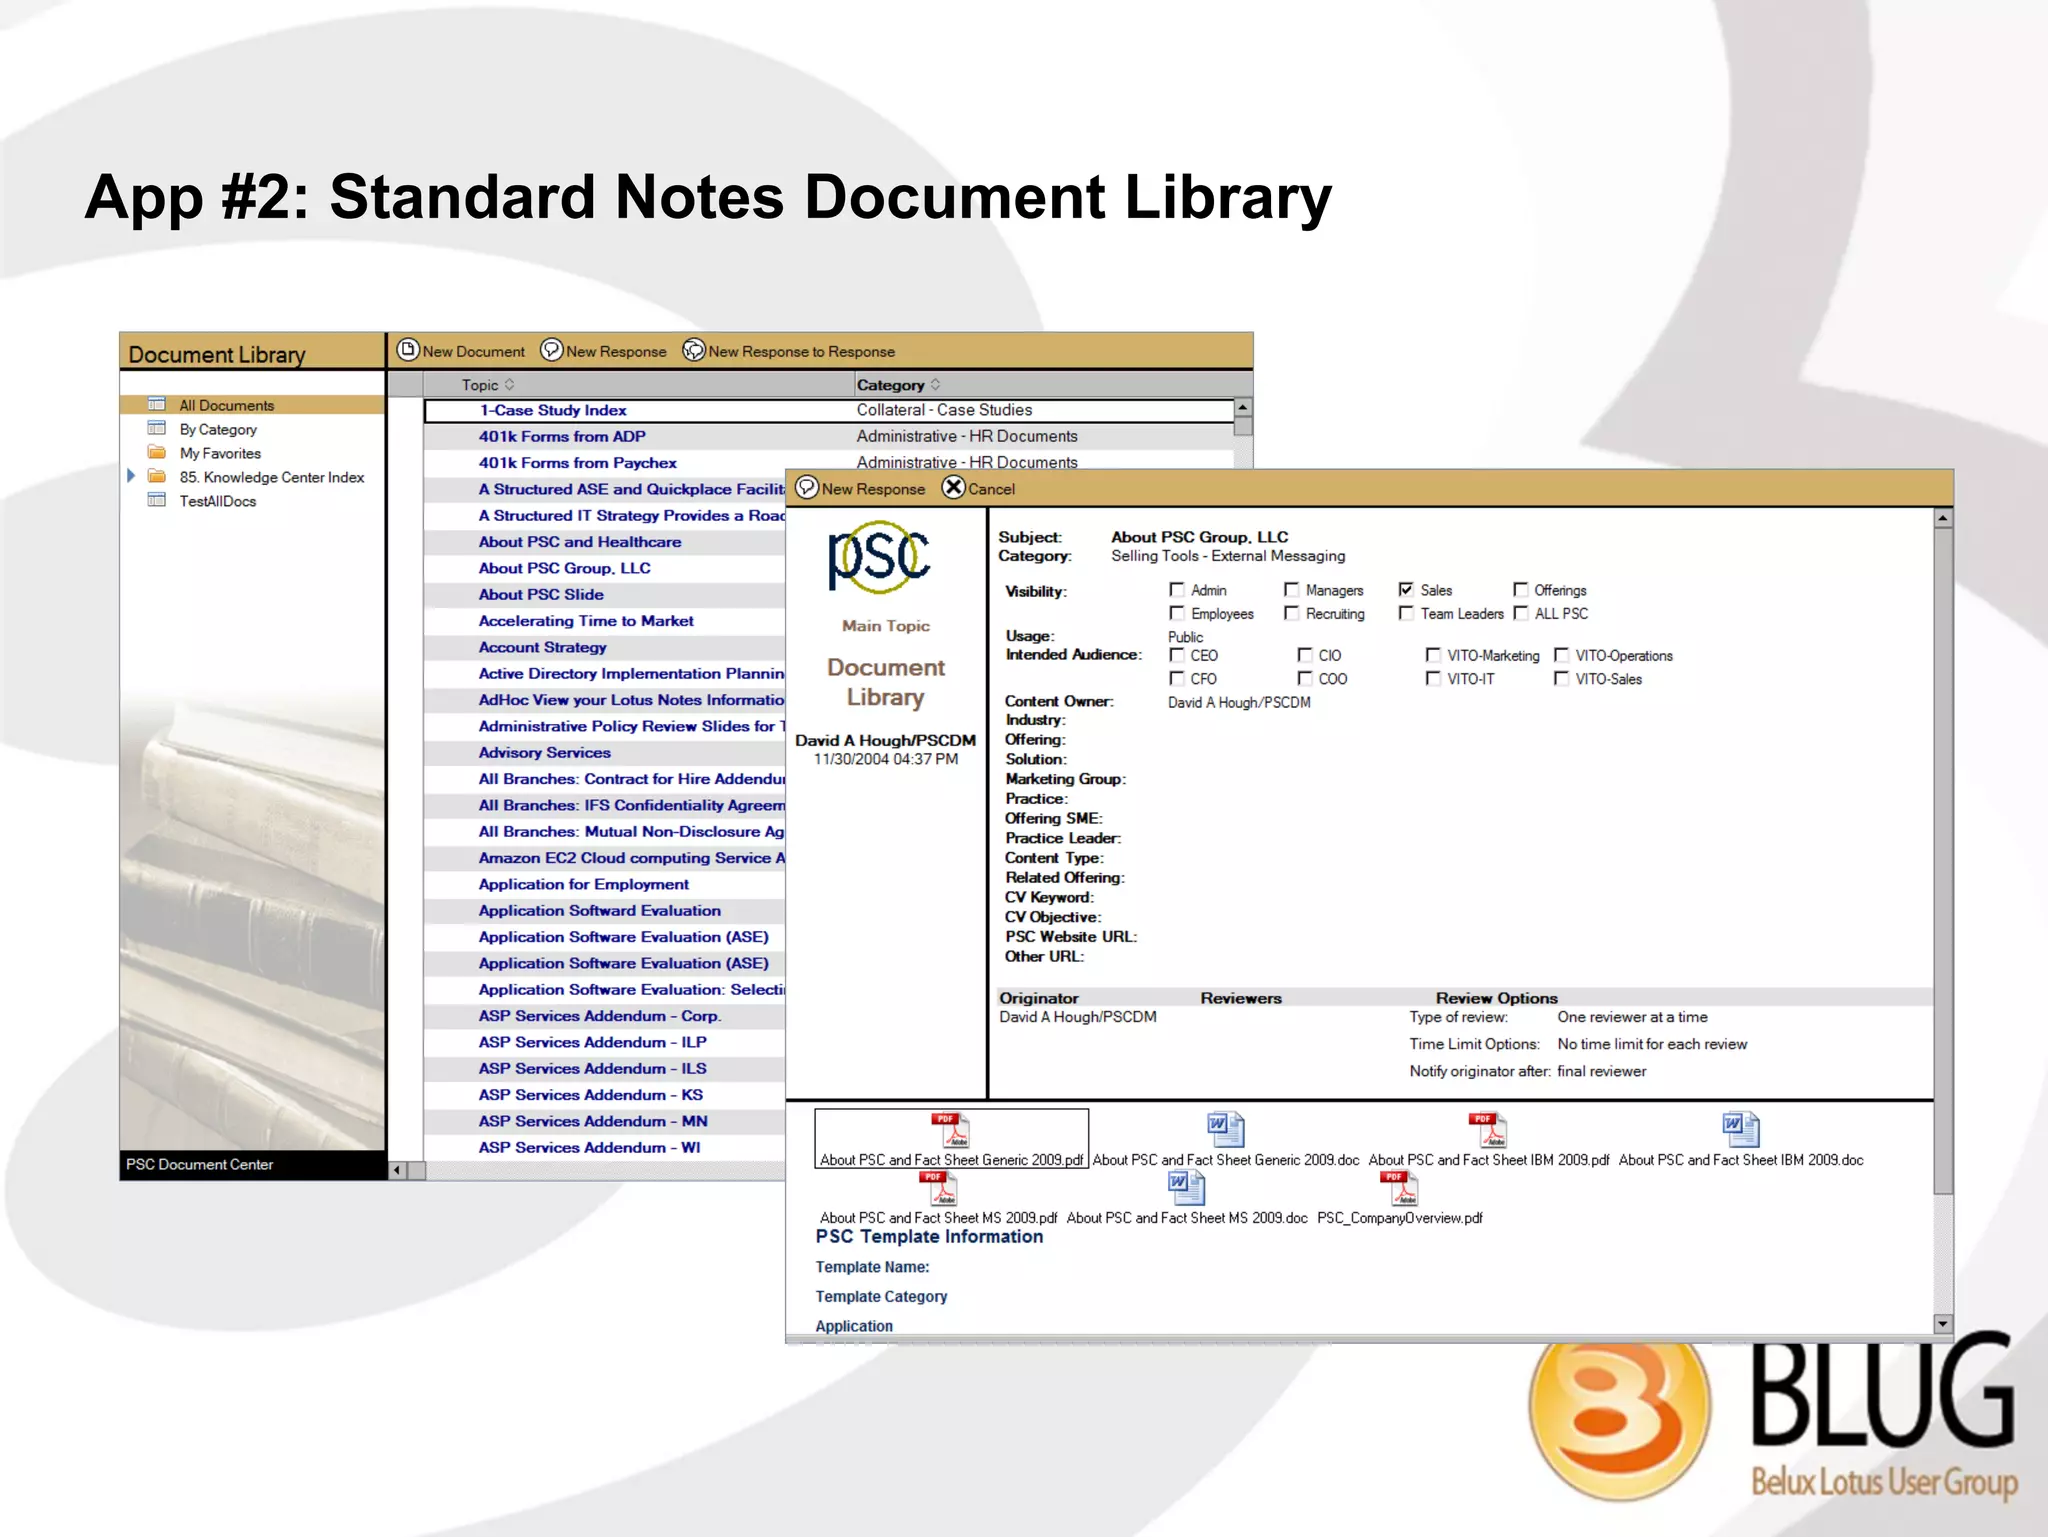Check the Admin visibility checkbox

[x=1177, y=590]
